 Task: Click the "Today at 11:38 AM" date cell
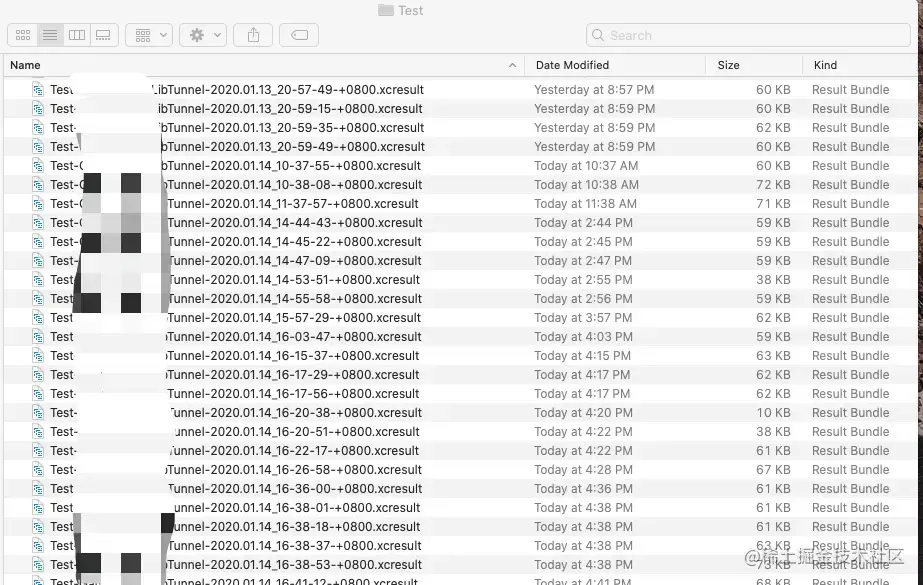pos(585,204)
